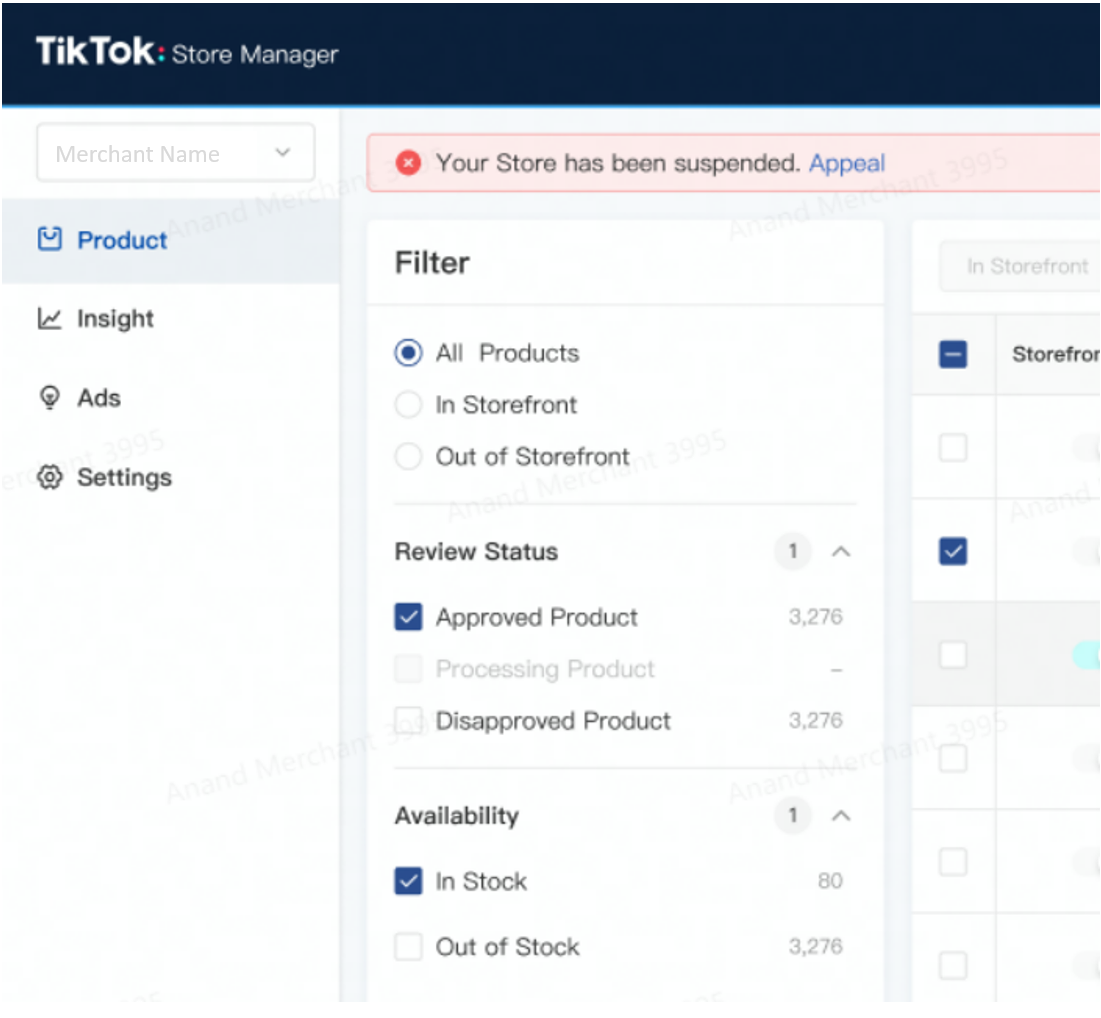Screen dimensions: 1101x1018
Task: Click the Ads lightbulb icon
Action: click(49, 398)
